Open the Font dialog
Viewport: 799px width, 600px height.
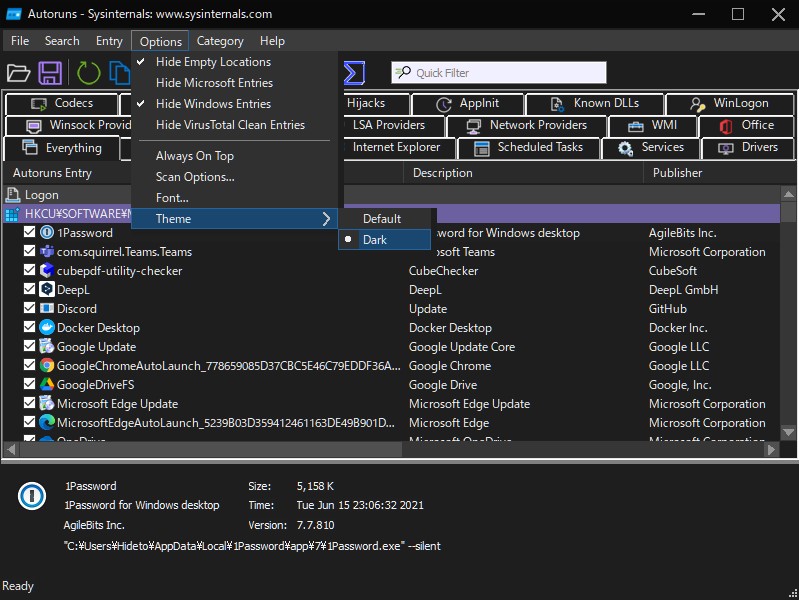point(234,198)
